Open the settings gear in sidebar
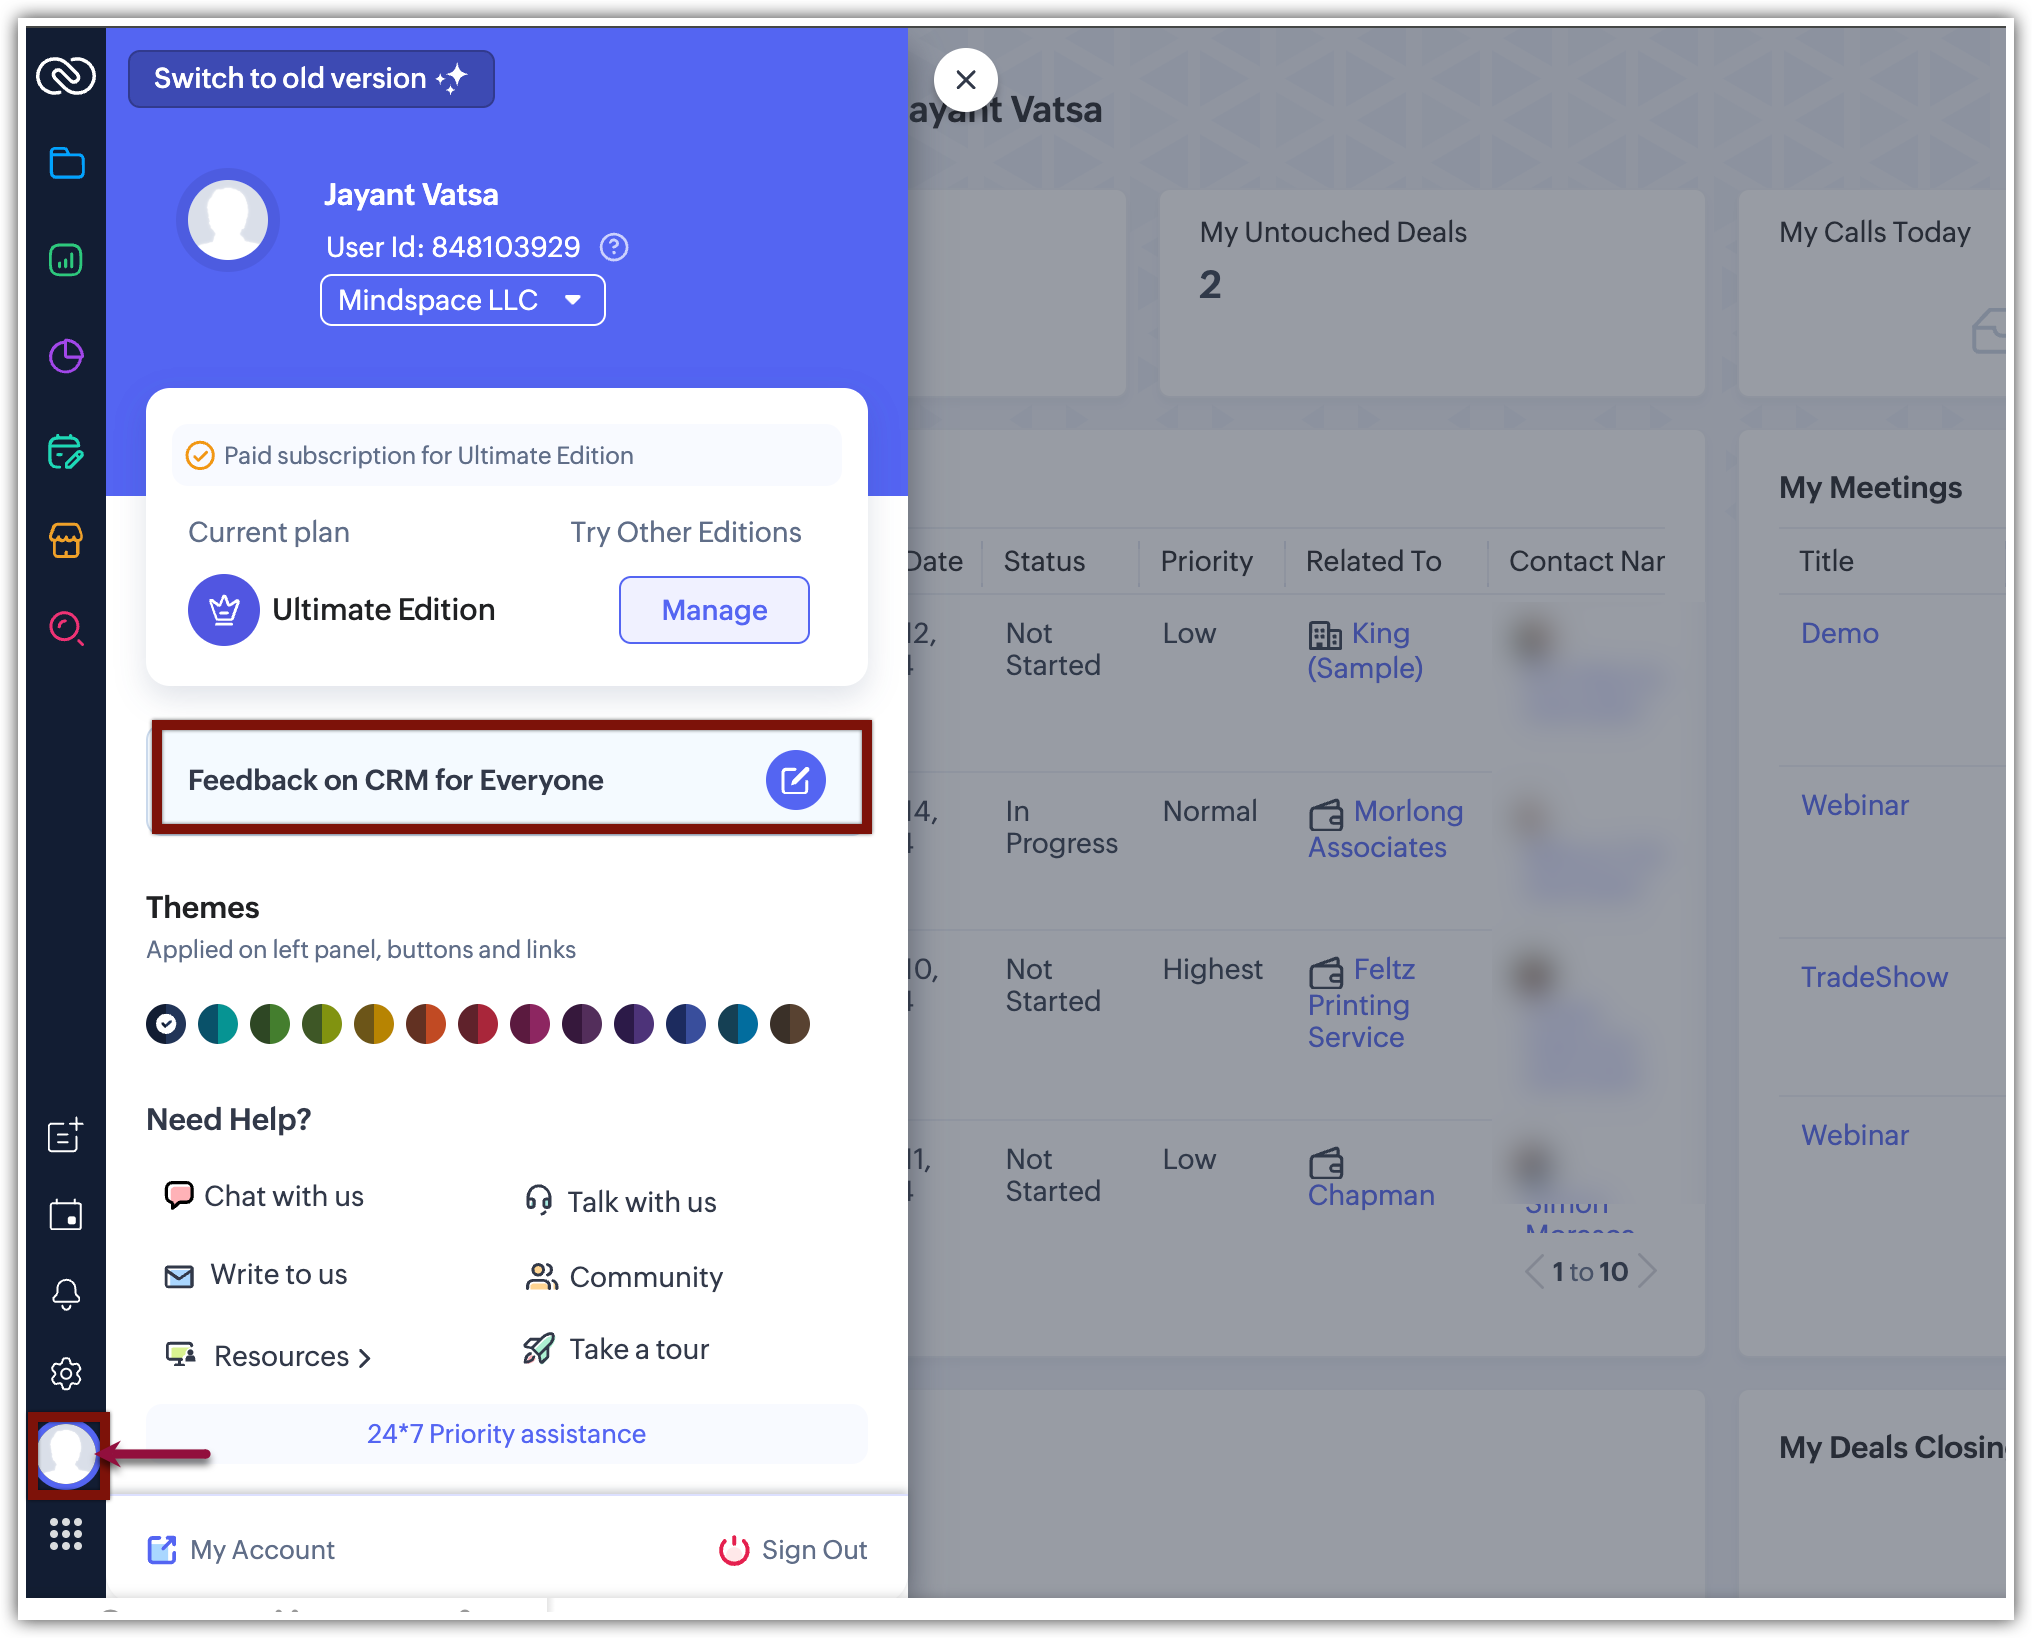2032x1638 pixels. 66,1373
